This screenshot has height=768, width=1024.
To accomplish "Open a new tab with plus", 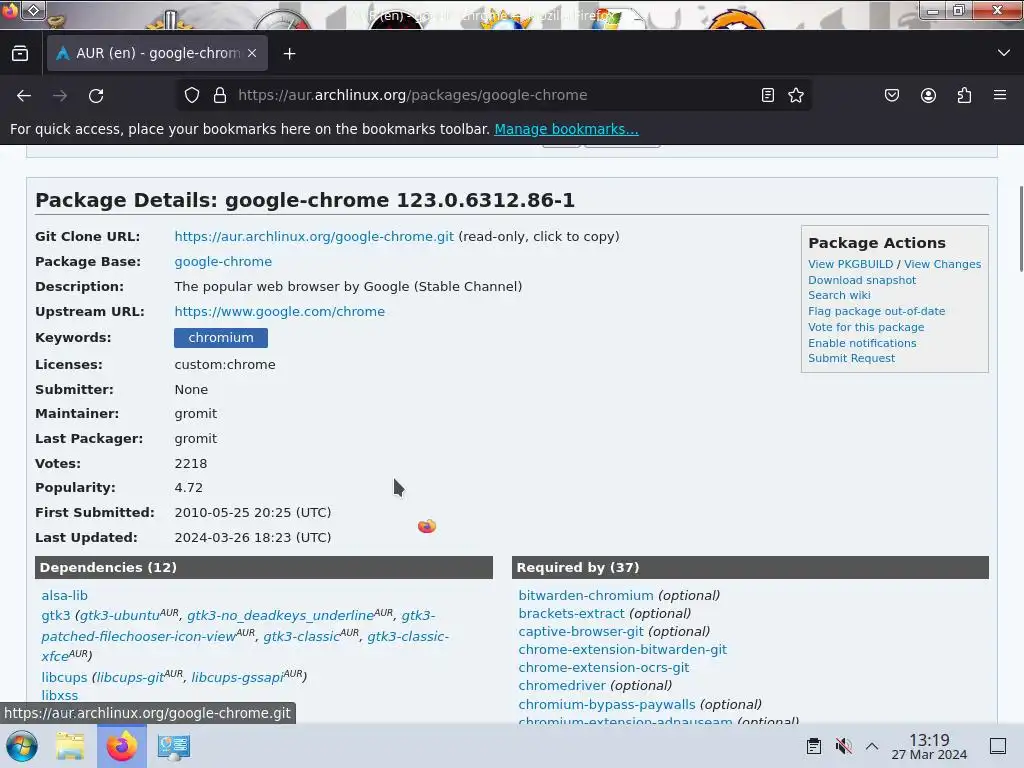I will click(x=289, y=54).
